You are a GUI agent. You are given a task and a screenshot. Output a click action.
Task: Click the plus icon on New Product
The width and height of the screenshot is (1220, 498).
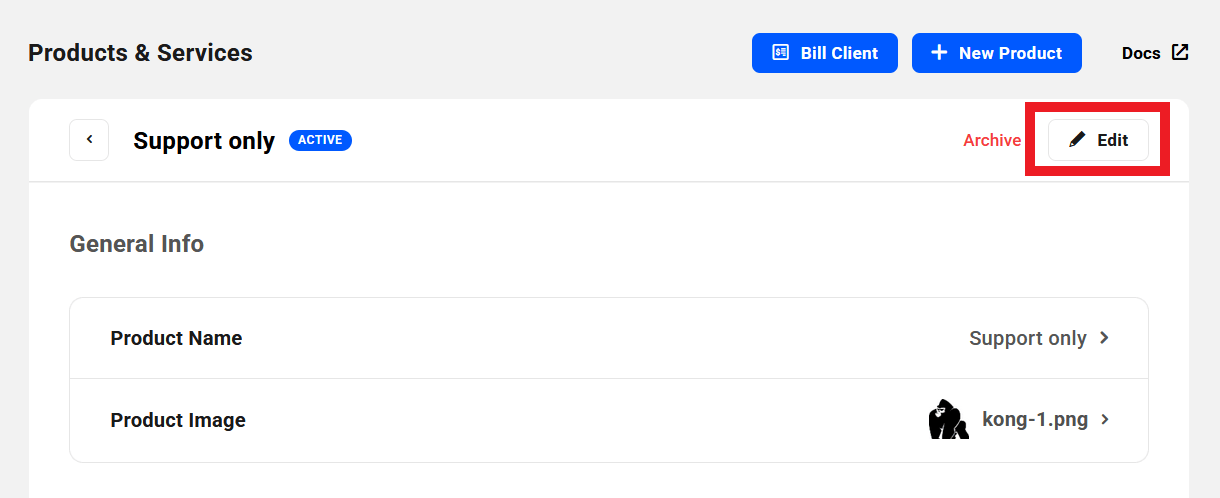pyautogui.click(x=939, y=52)
